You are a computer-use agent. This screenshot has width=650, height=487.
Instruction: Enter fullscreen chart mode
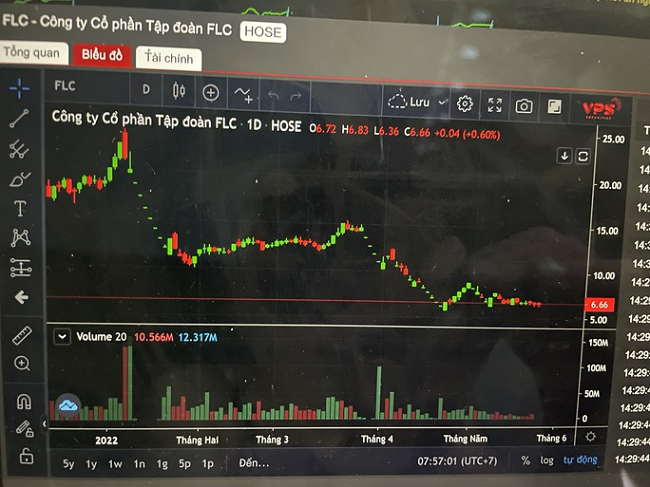495,105
